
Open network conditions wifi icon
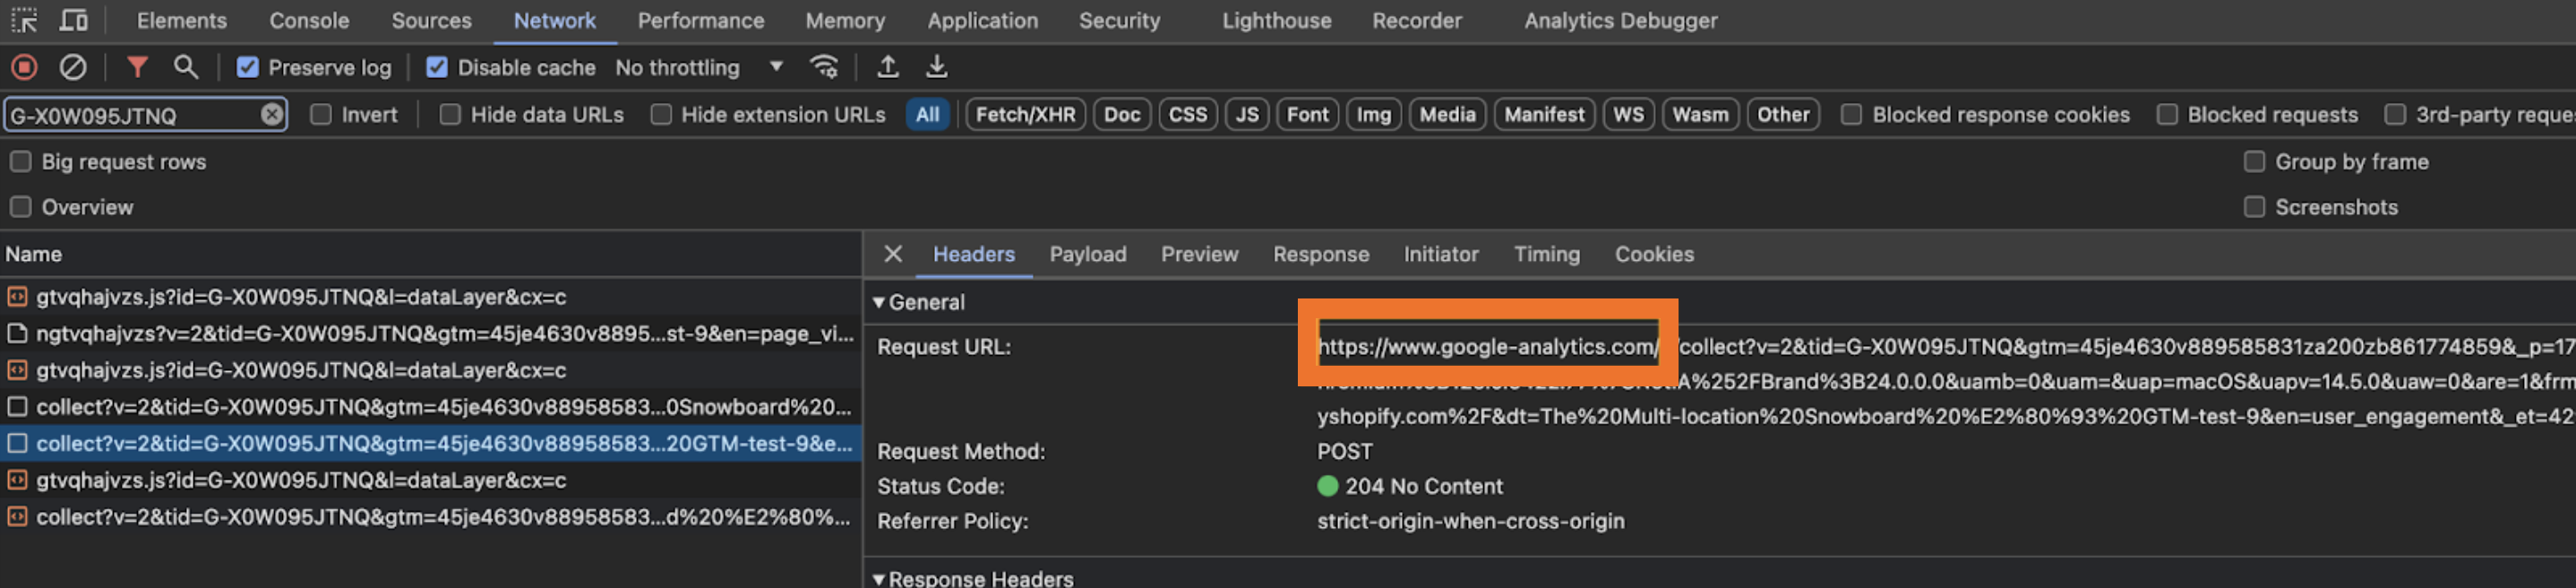(824, 67)
